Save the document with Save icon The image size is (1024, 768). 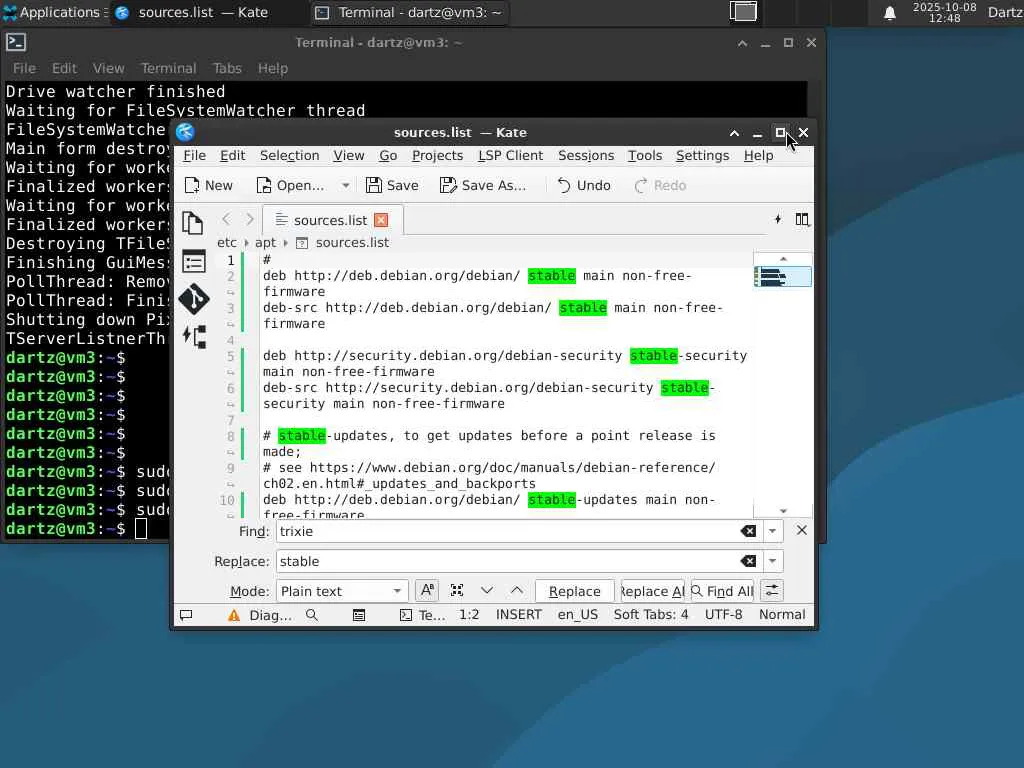coord(392,185)
